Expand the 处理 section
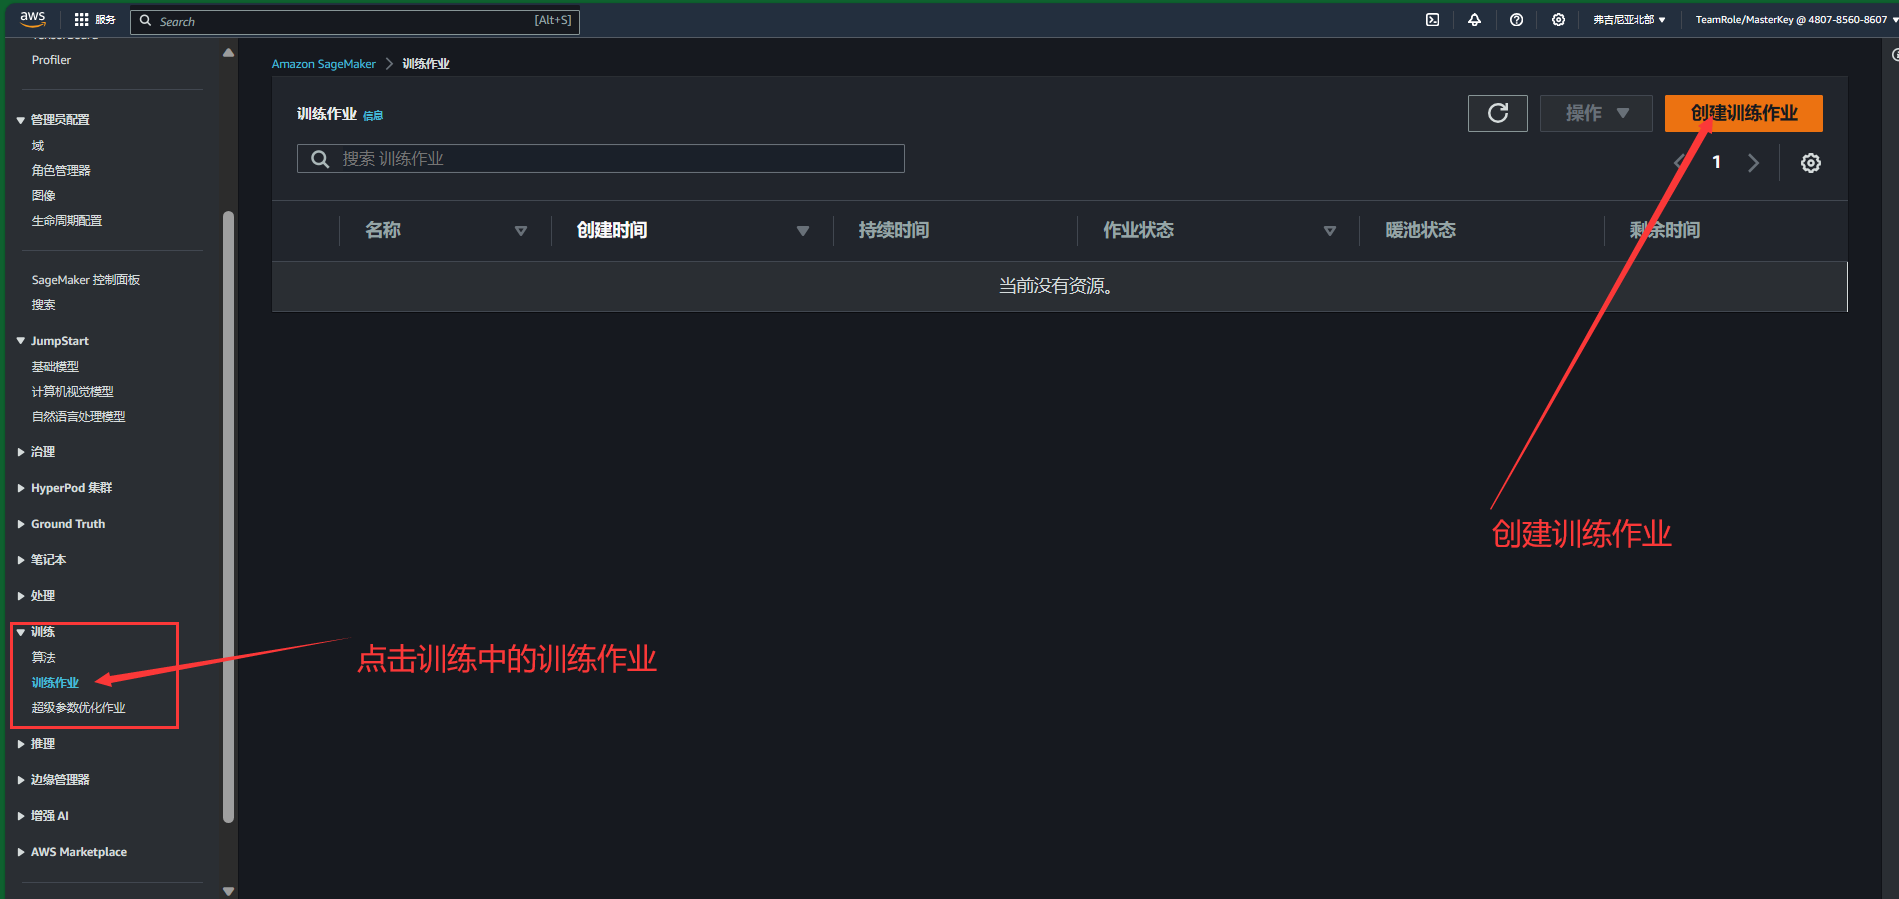Viewport: 1899px width, 899px height. 20,596
